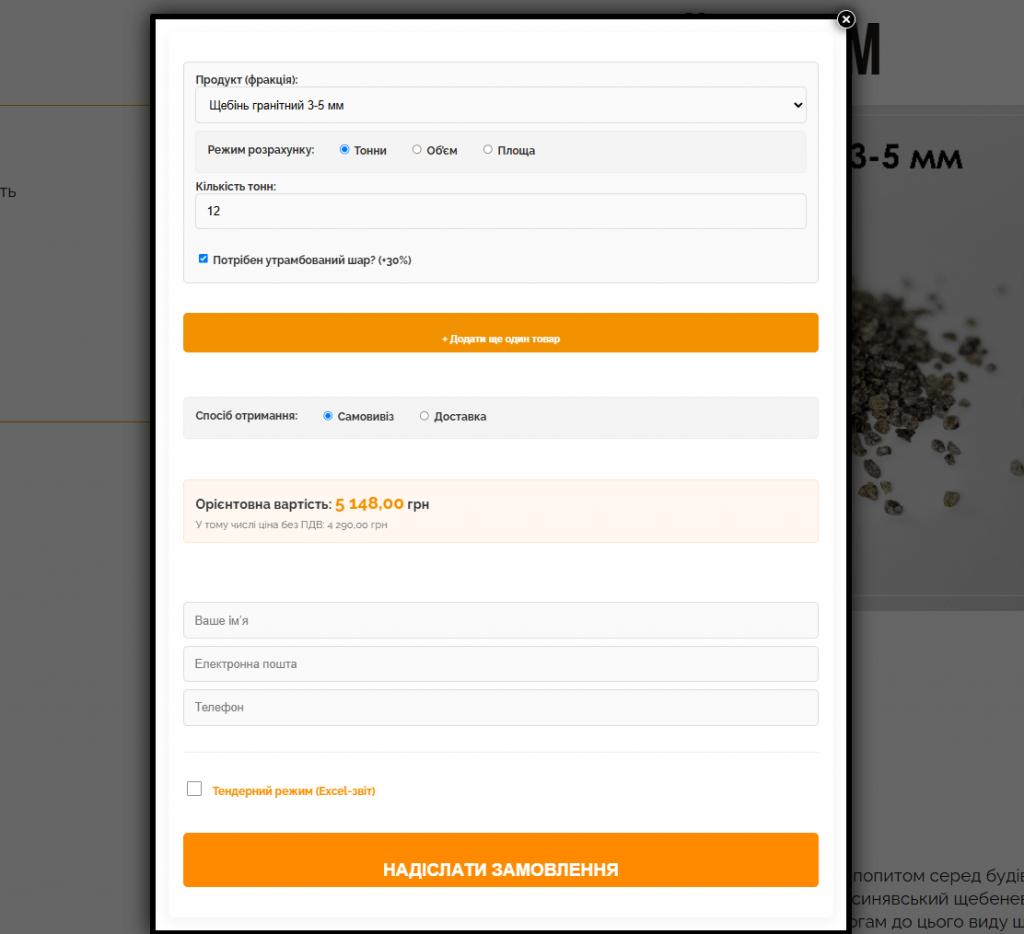Open the Продукт (фракція) dropdown

coord(501,105)
